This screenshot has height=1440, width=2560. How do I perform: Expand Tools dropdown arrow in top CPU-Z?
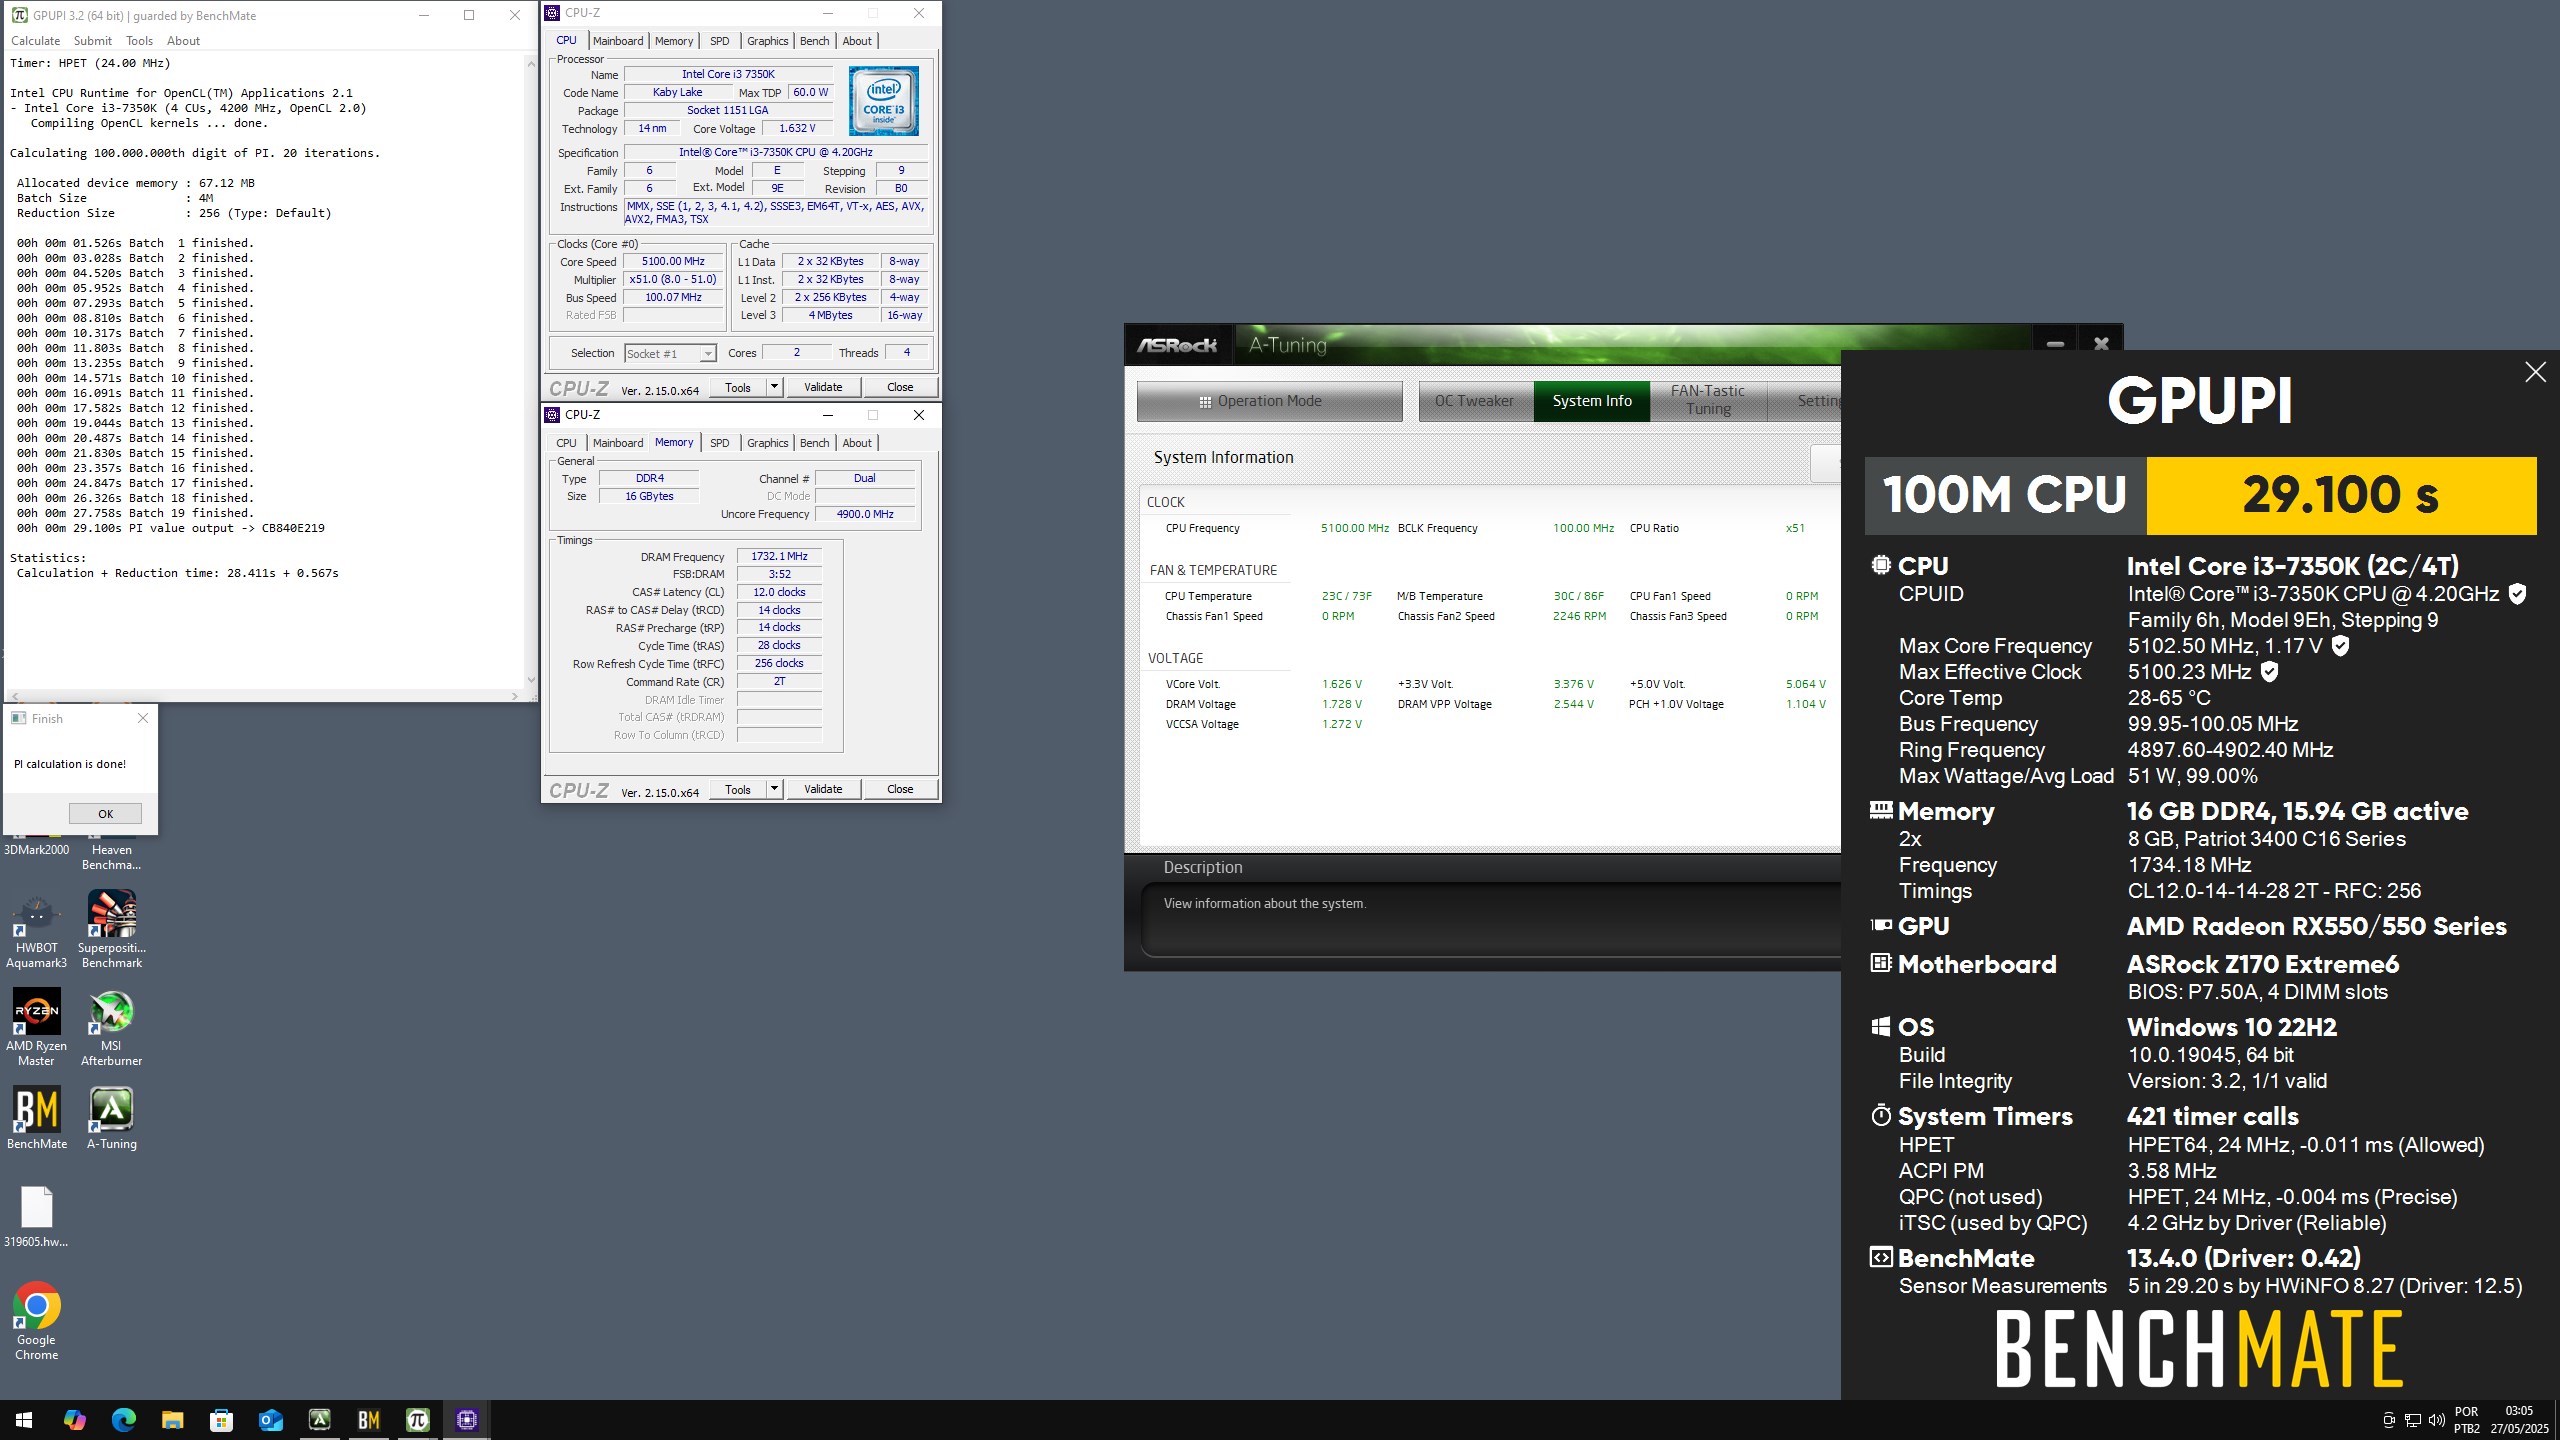coord(773,387)
